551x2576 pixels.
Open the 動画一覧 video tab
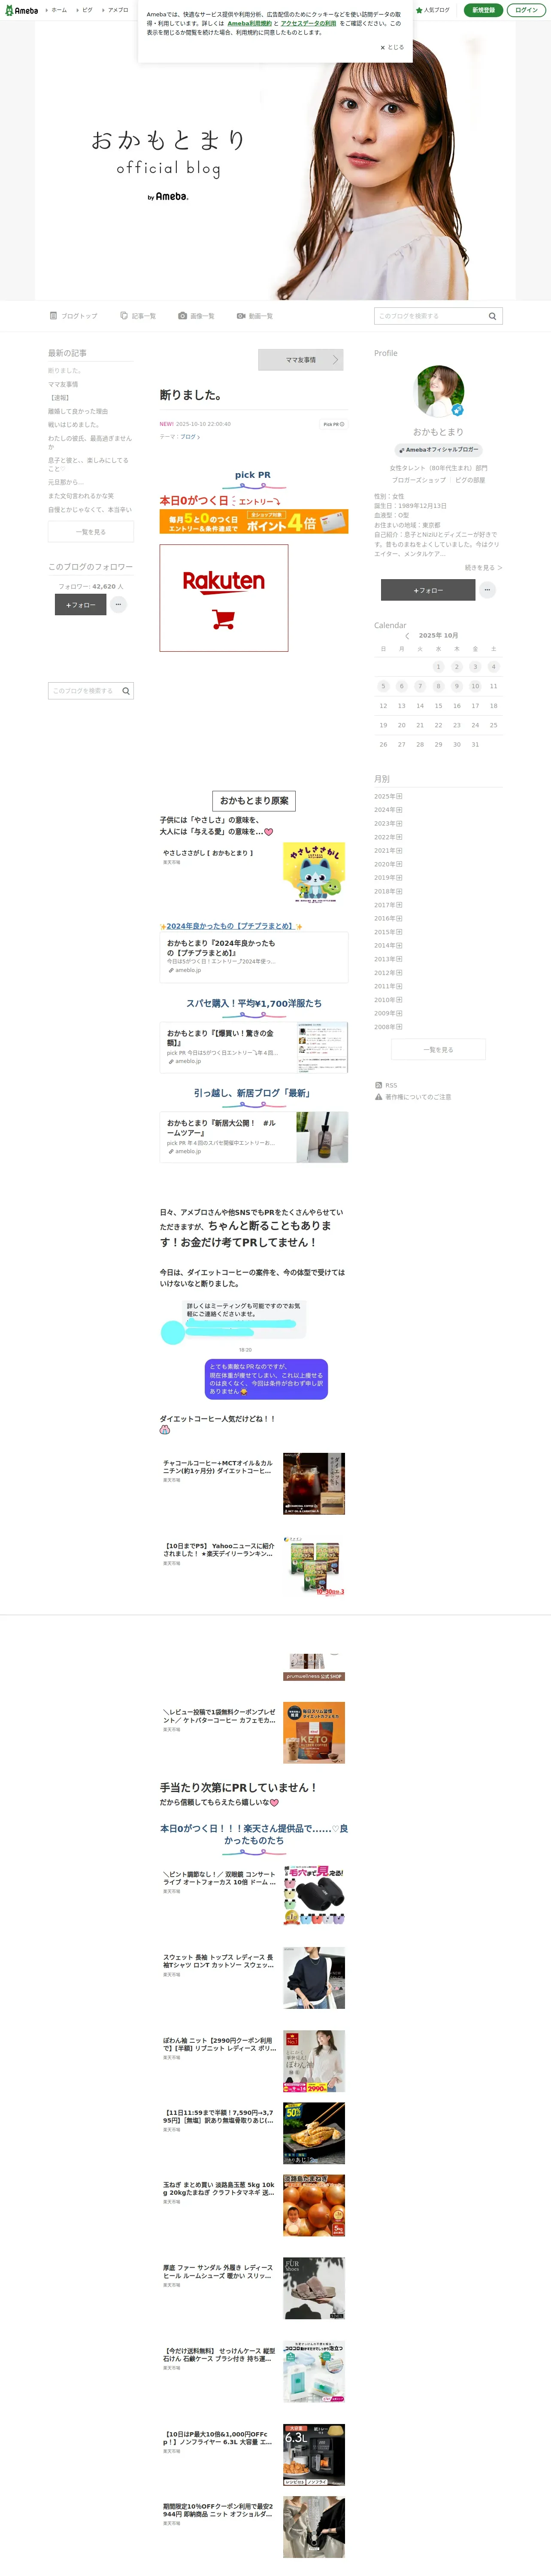pos(255,316)
